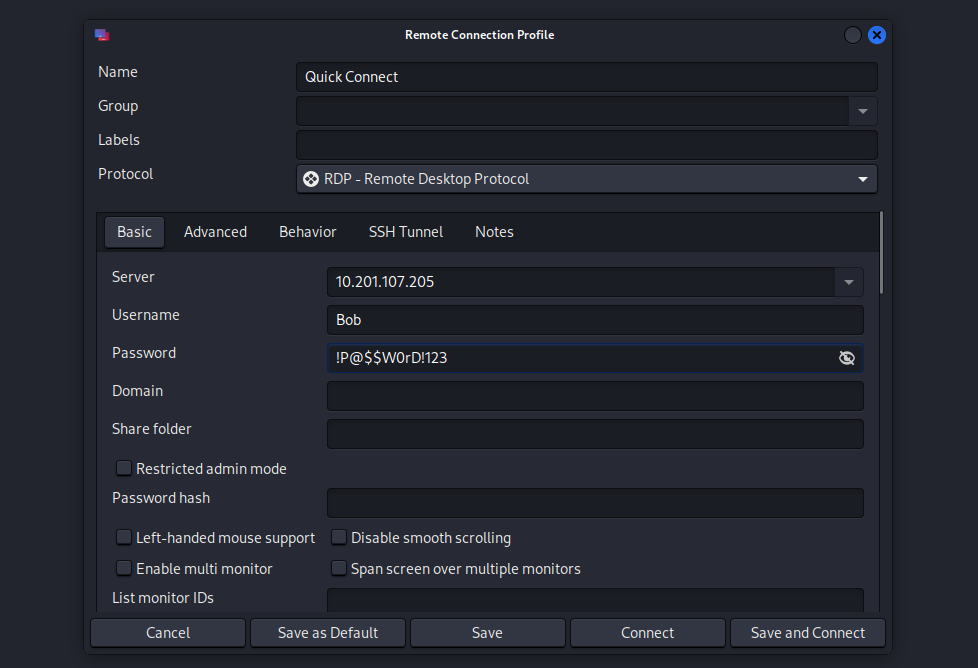Click the vertical scrollbar of settings panel
The image size is (978, 668).
point(881,252)
